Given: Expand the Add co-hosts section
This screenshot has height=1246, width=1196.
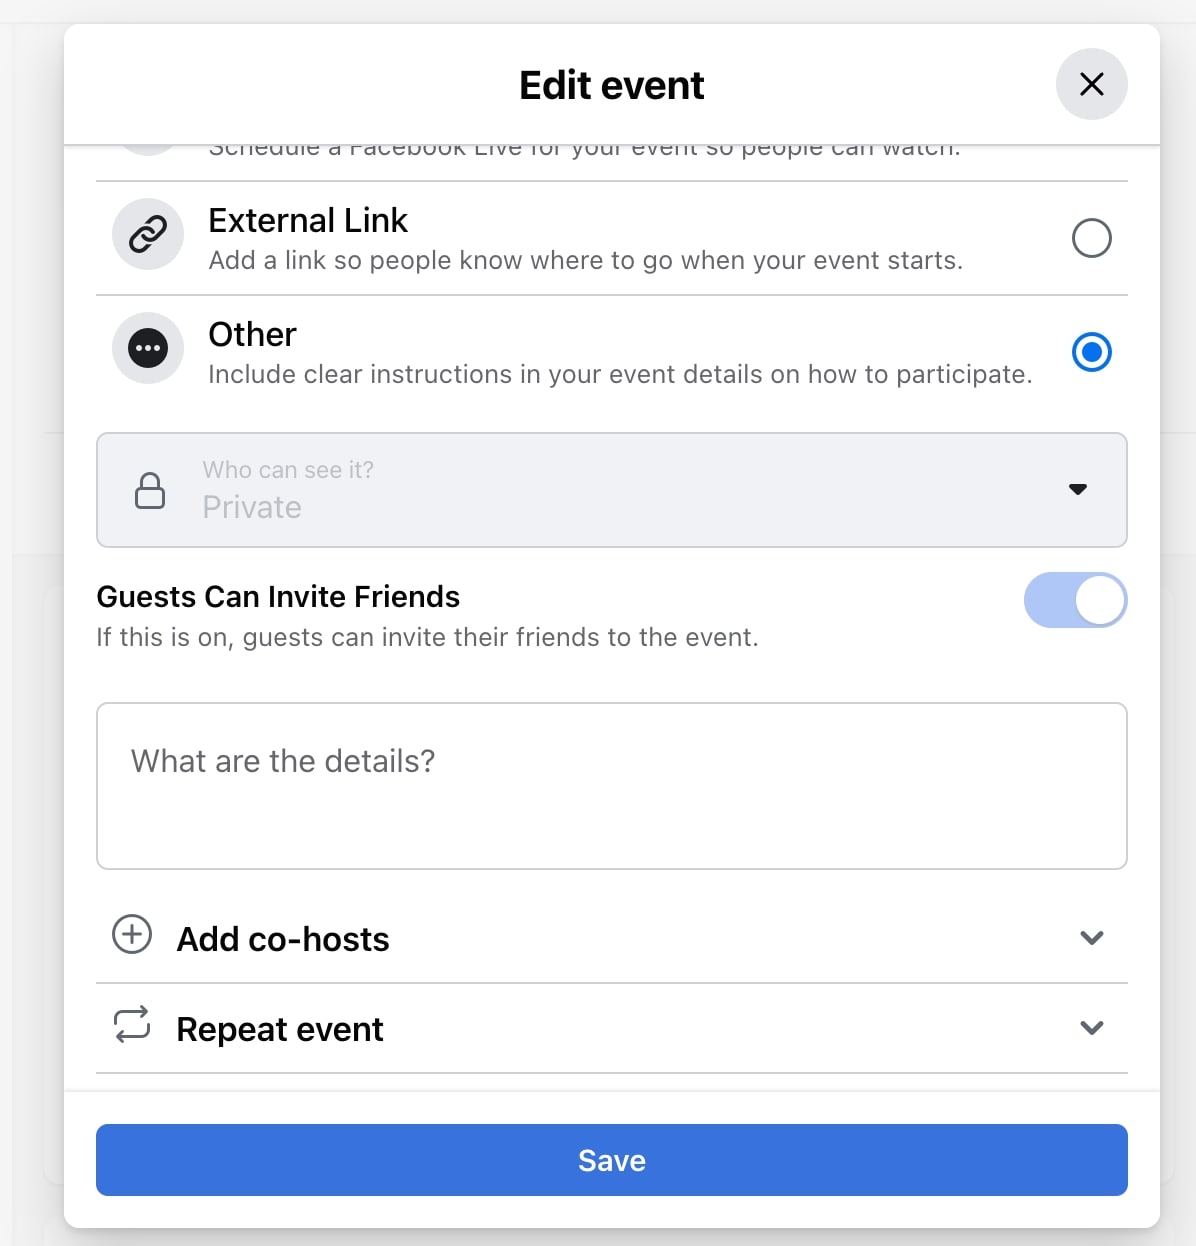Looking at the screenshot, I should click(x=1092, y=938).
